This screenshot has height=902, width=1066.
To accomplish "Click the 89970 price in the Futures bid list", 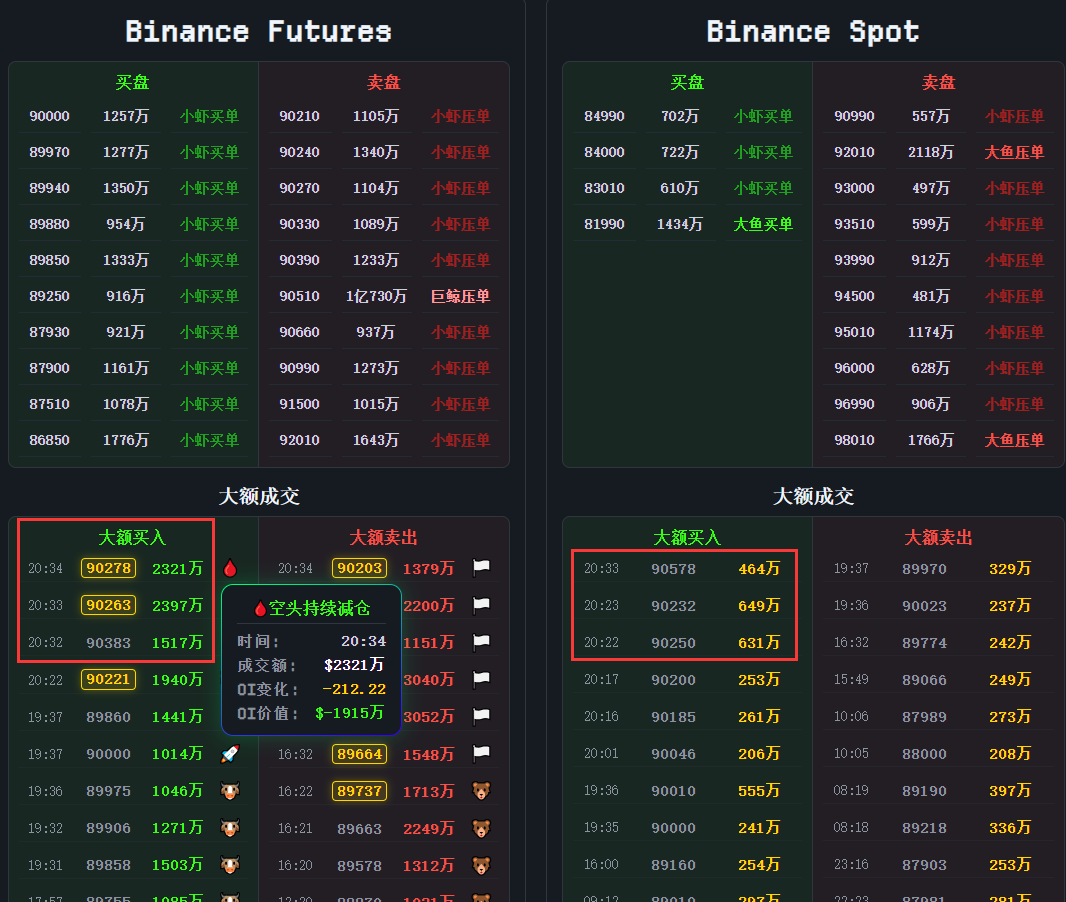I will (x=50, y=152).
